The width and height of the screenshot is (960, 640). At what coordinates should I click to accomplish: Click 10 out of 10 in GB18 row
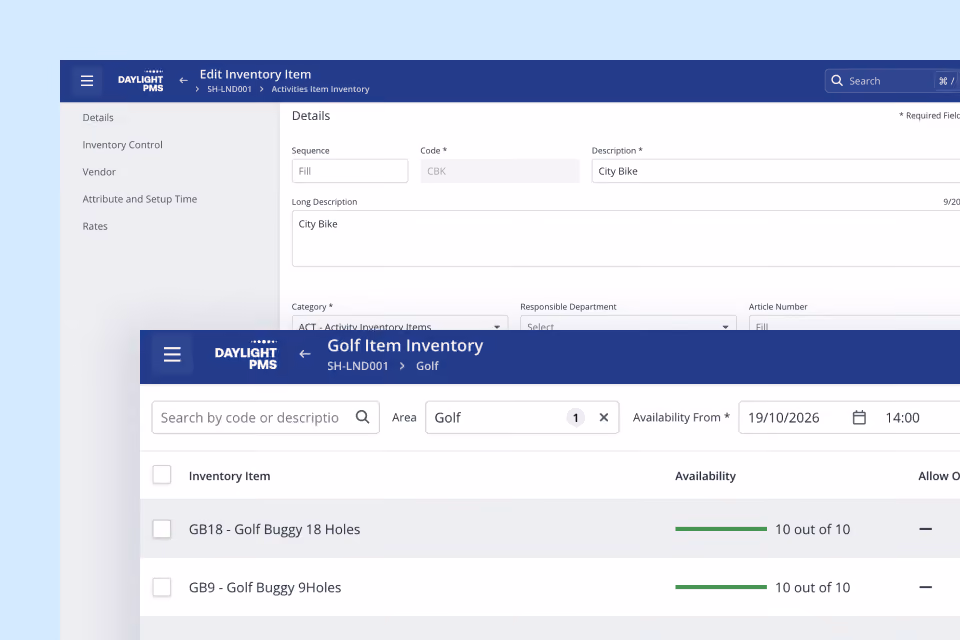[812, 529]
